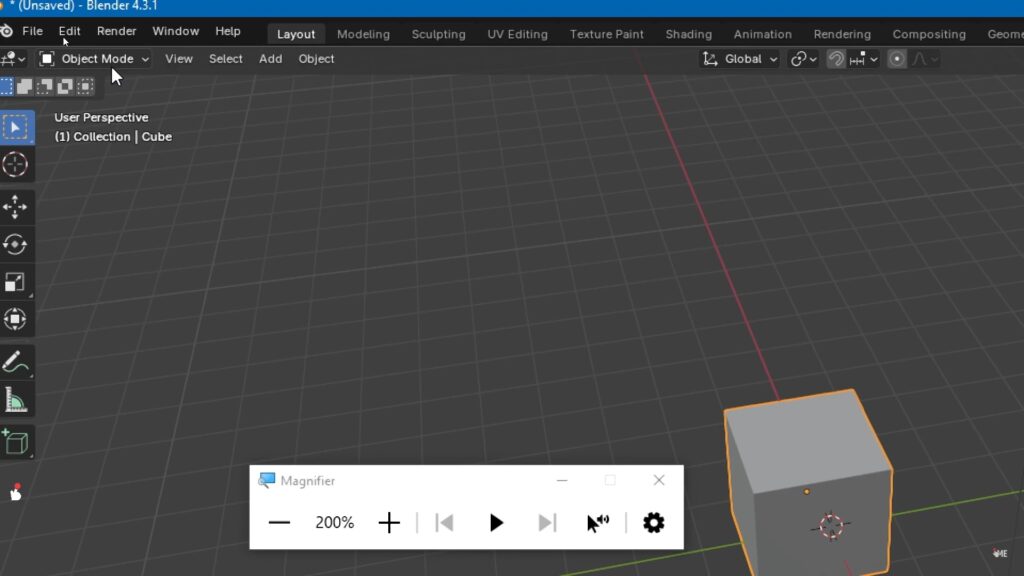The height and width of the screenshot is (576, 1024).
Task: Click Magnifier play reading button
Action: click(x=496, y=522)
